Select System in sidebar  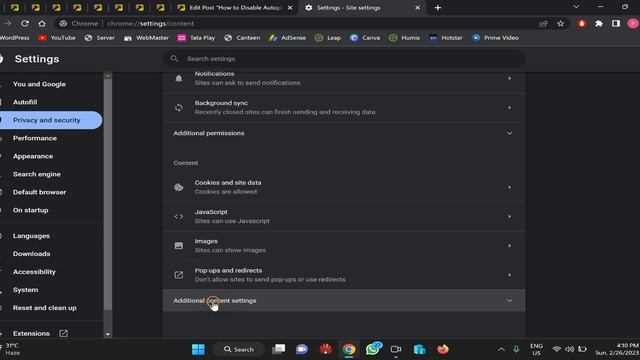(x=25, y=289)
